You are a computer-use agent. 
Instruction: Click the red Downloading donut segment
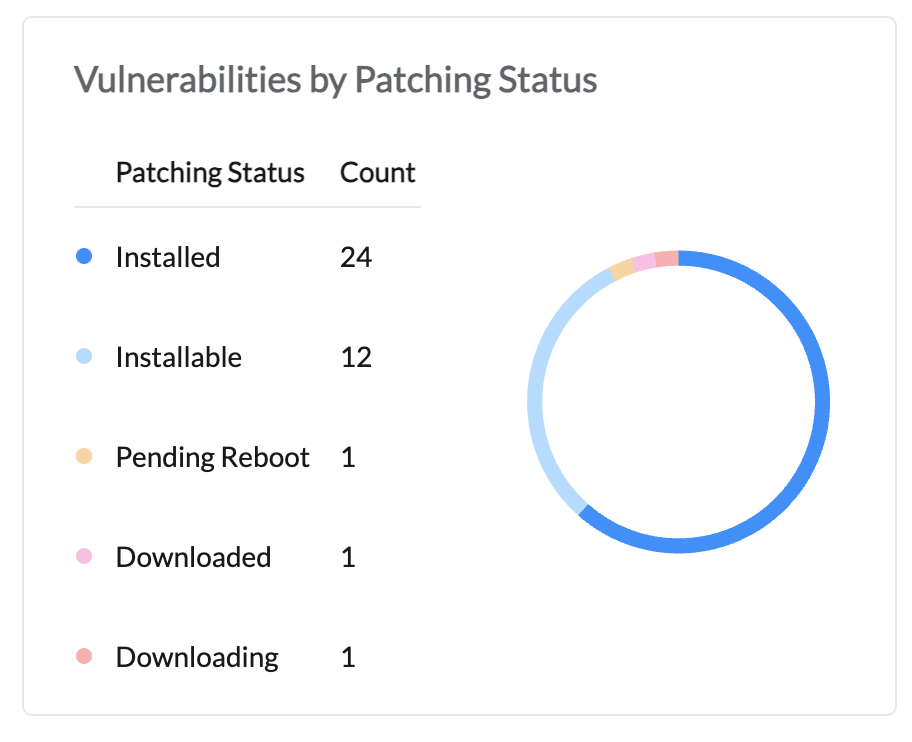click(x=667, y=259)
